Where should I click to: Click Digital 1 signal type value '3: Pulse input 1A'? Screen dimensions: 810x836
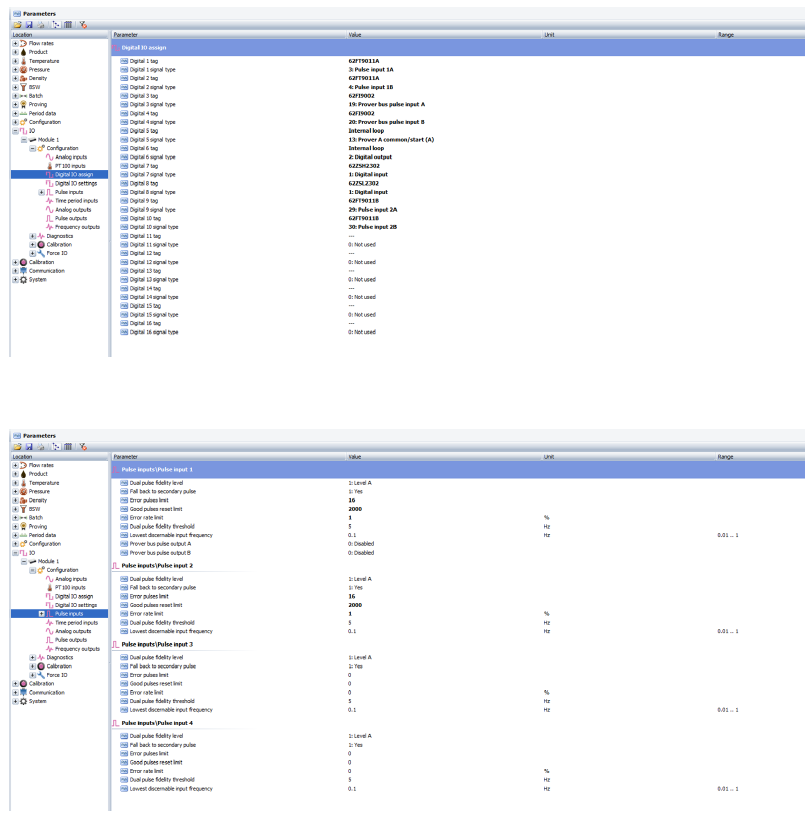[371, 69]
